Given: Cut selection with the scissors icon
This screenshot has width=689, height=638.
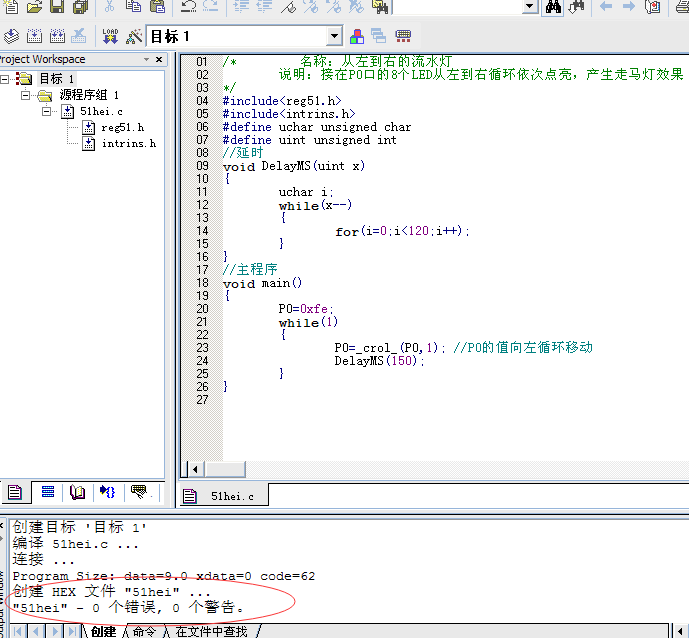Looking at the screenshot, I should pyautogui.click(x=110, y=6).
